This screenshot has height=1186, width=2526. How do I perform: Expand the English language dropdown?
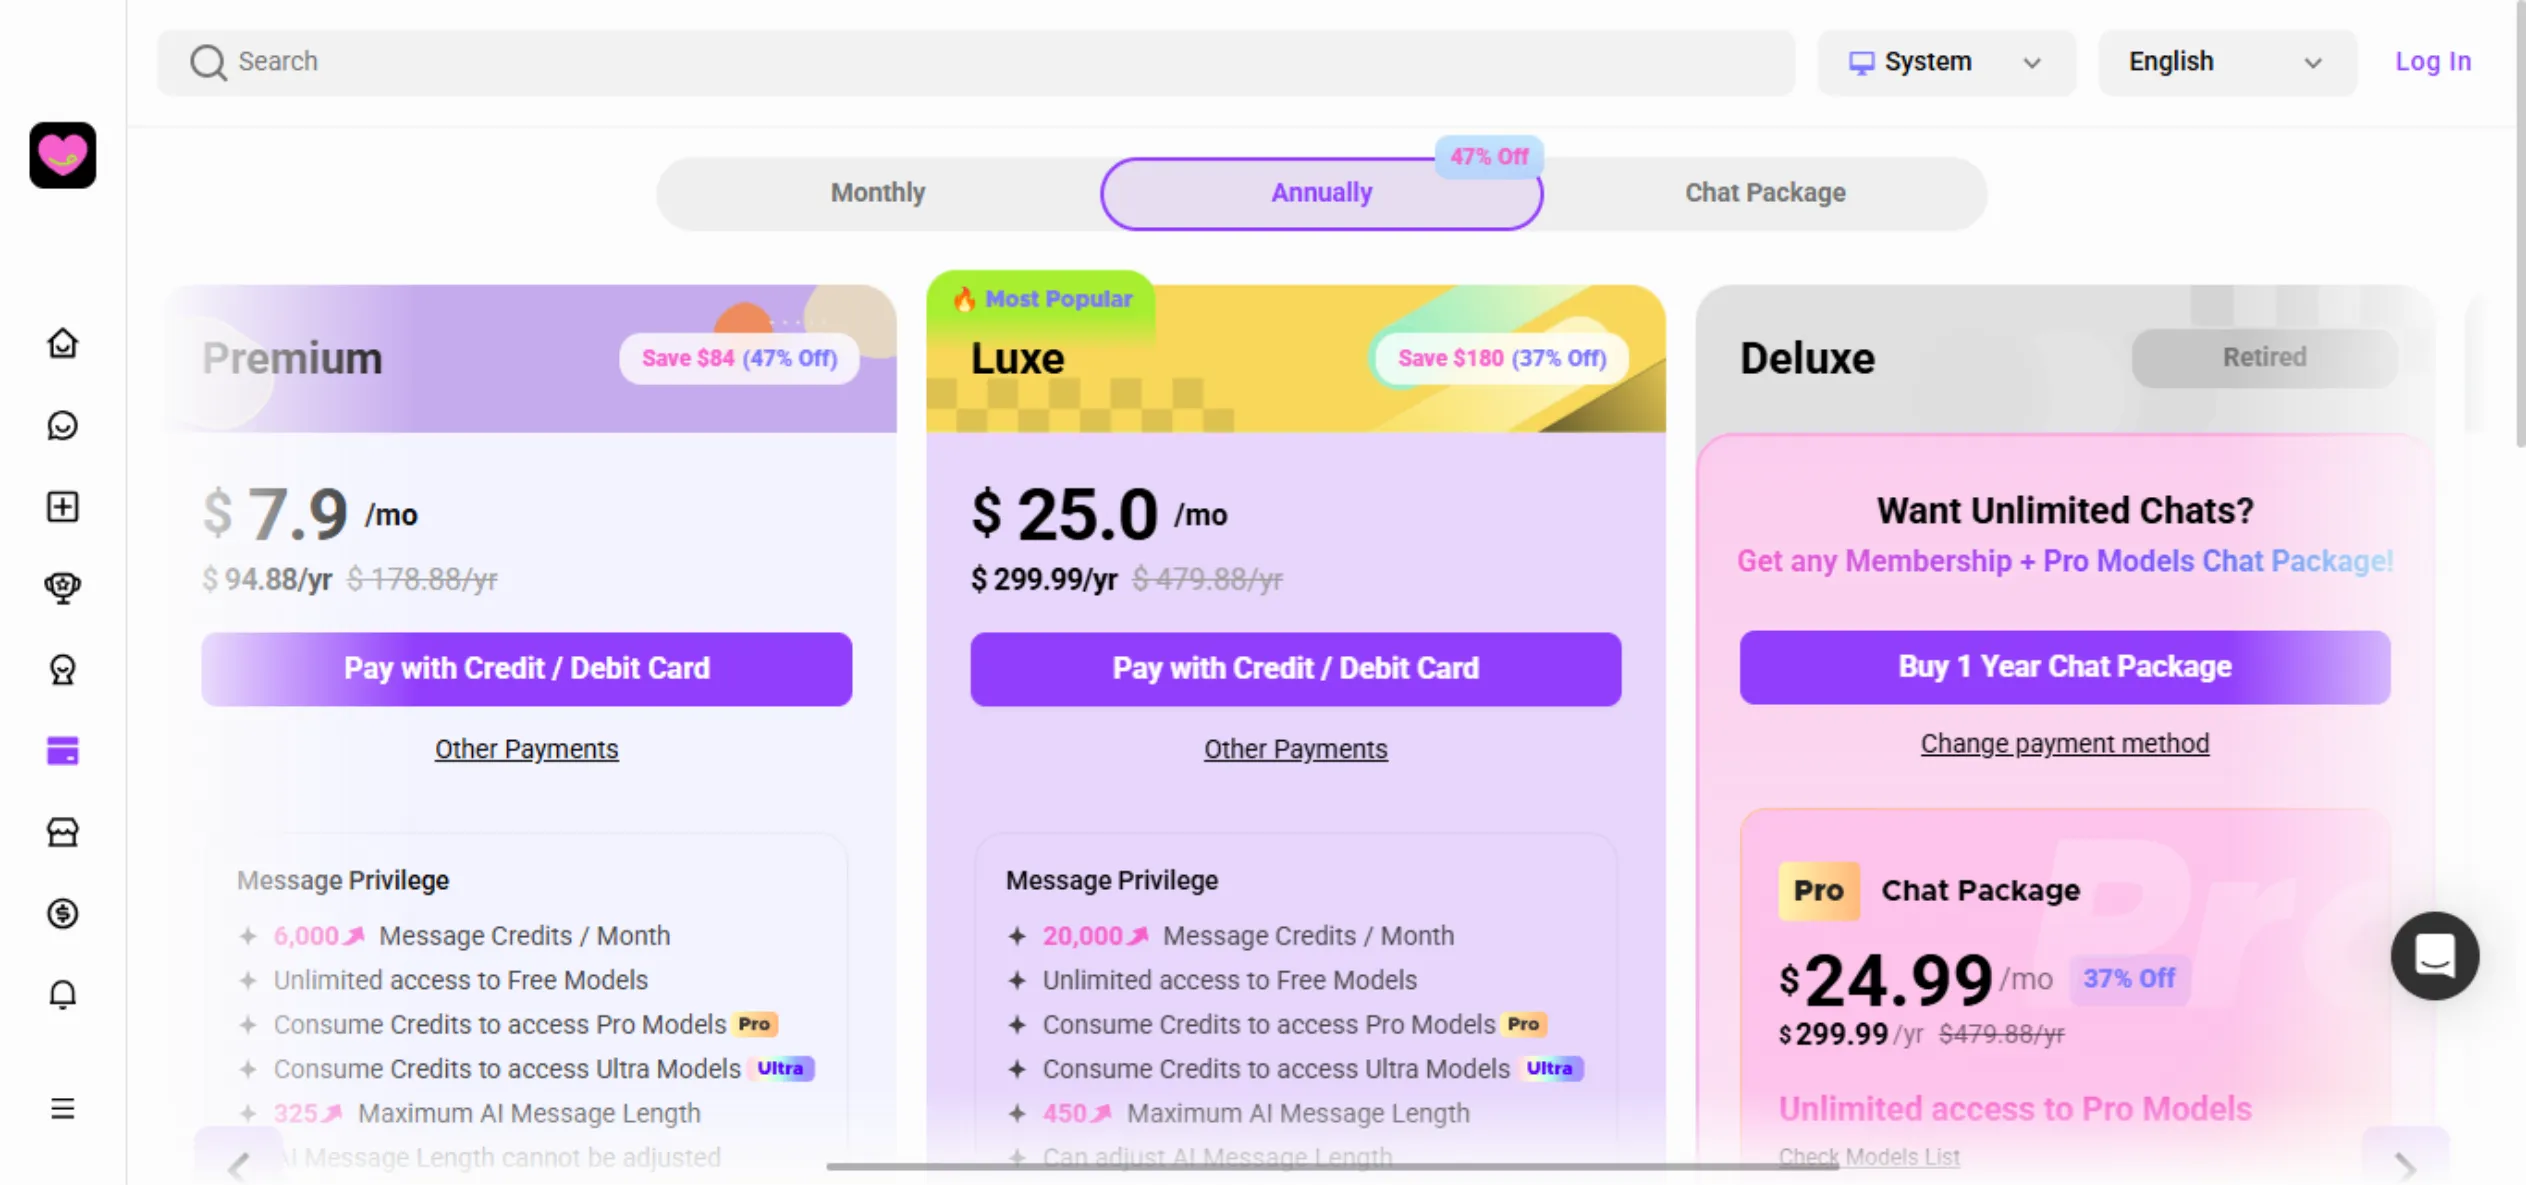tap(2226, 62)
